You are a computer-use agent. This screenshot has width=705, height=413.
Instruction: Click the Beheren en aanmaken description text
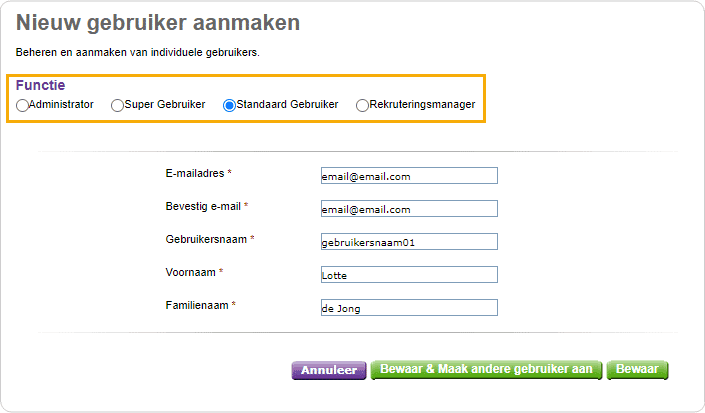138,53
